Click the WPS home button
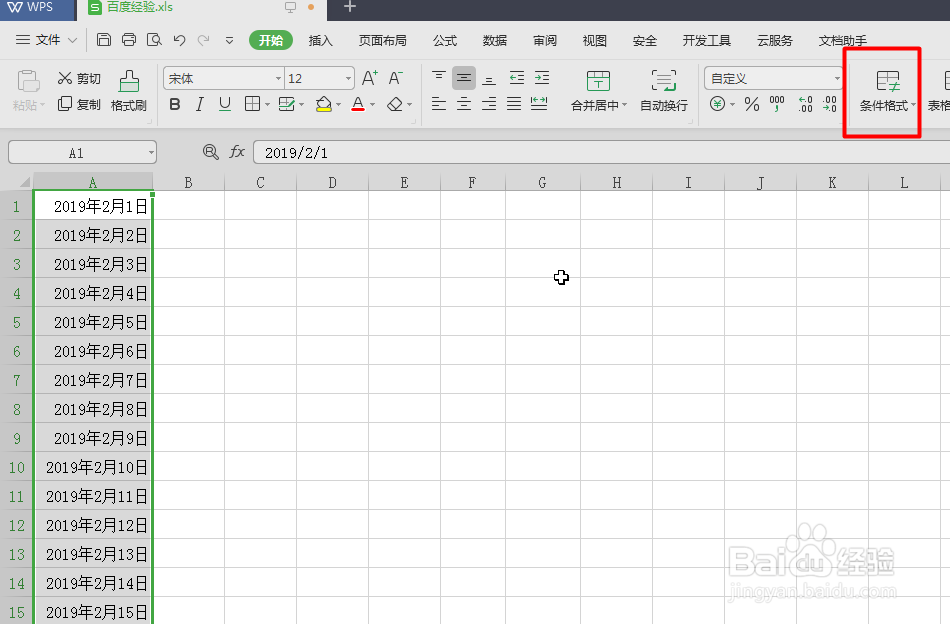This screenshot has height=624, width=950. [32, 7]
